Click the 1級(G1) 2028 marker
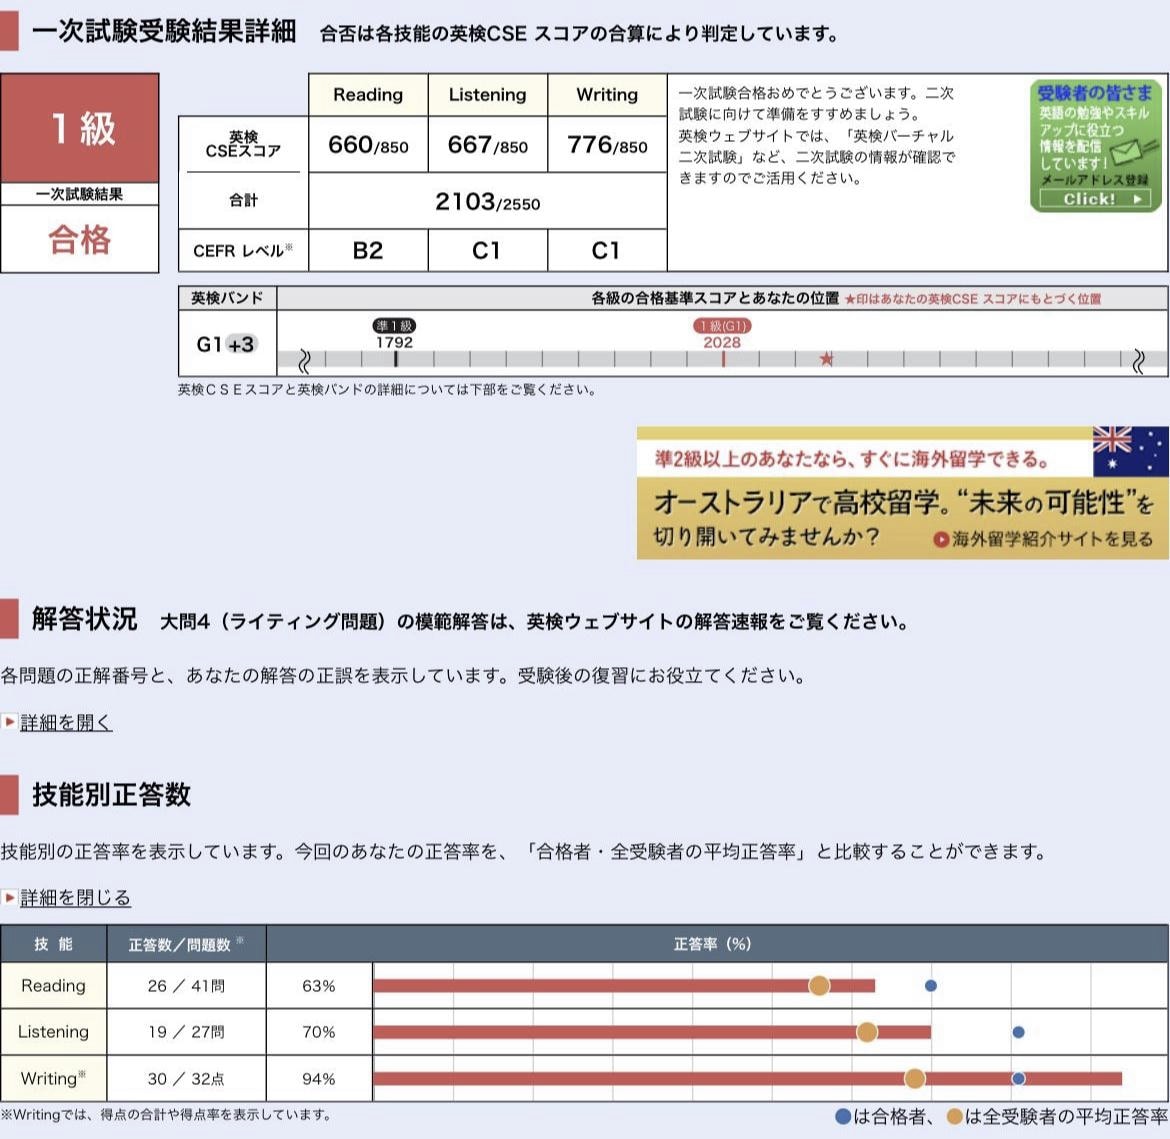 722,334
